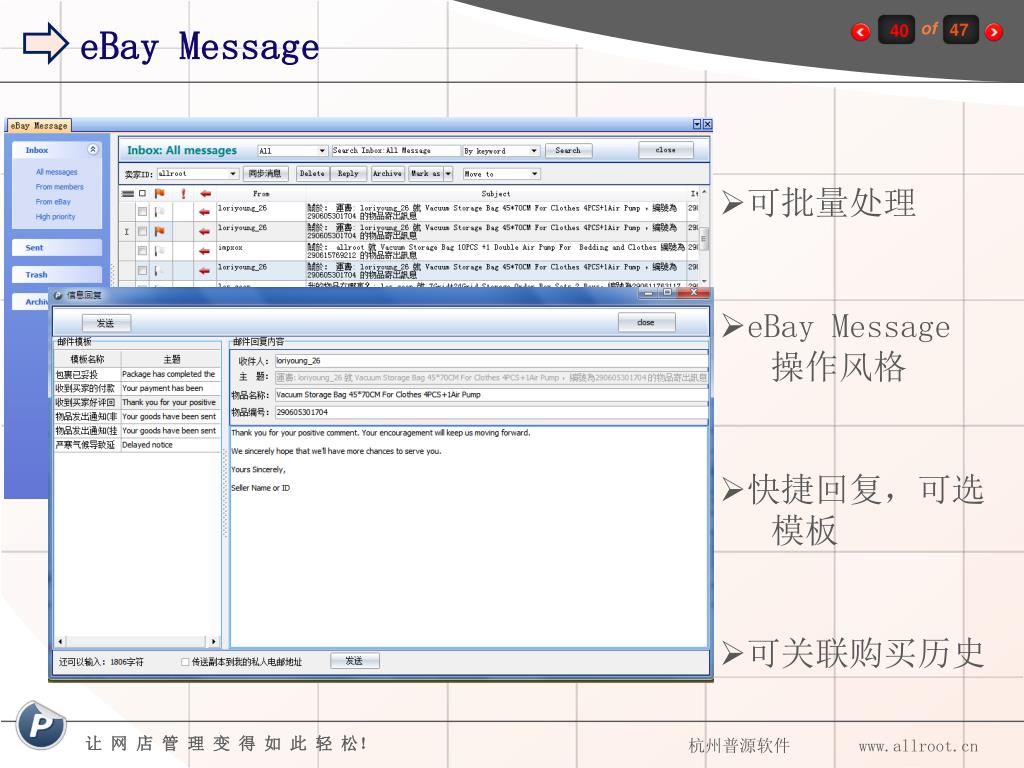The image size is (1024, 768).
Task: Archive the selected messages
Action: point(387,174)
